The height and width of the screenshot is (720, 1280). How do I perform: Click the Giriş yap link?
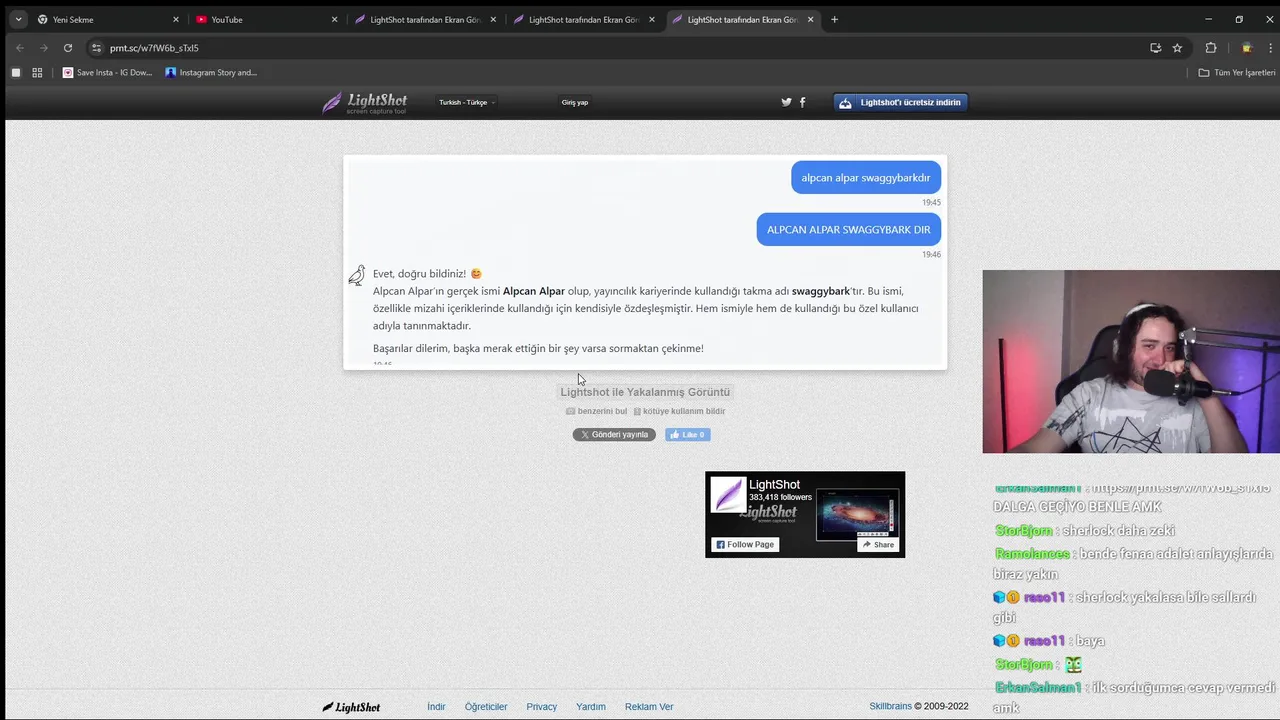tap(575, 102)
